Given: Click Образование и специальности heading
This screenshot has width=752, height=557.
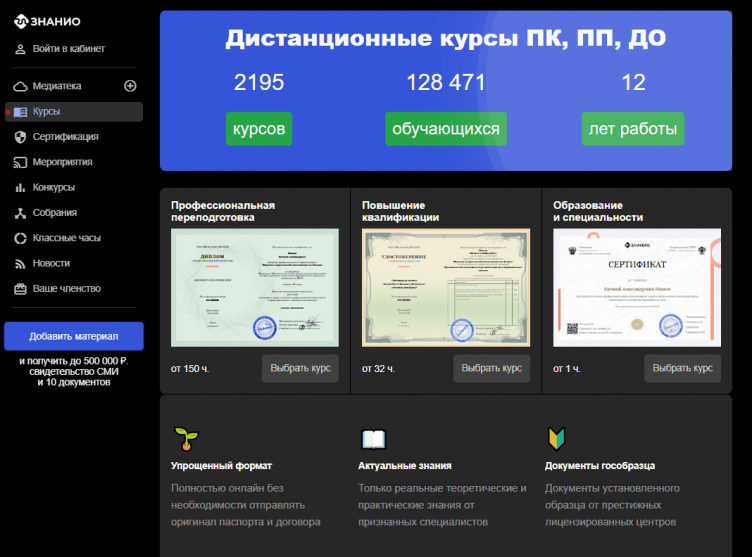Looking at the screenshot, I should (598, 211).
